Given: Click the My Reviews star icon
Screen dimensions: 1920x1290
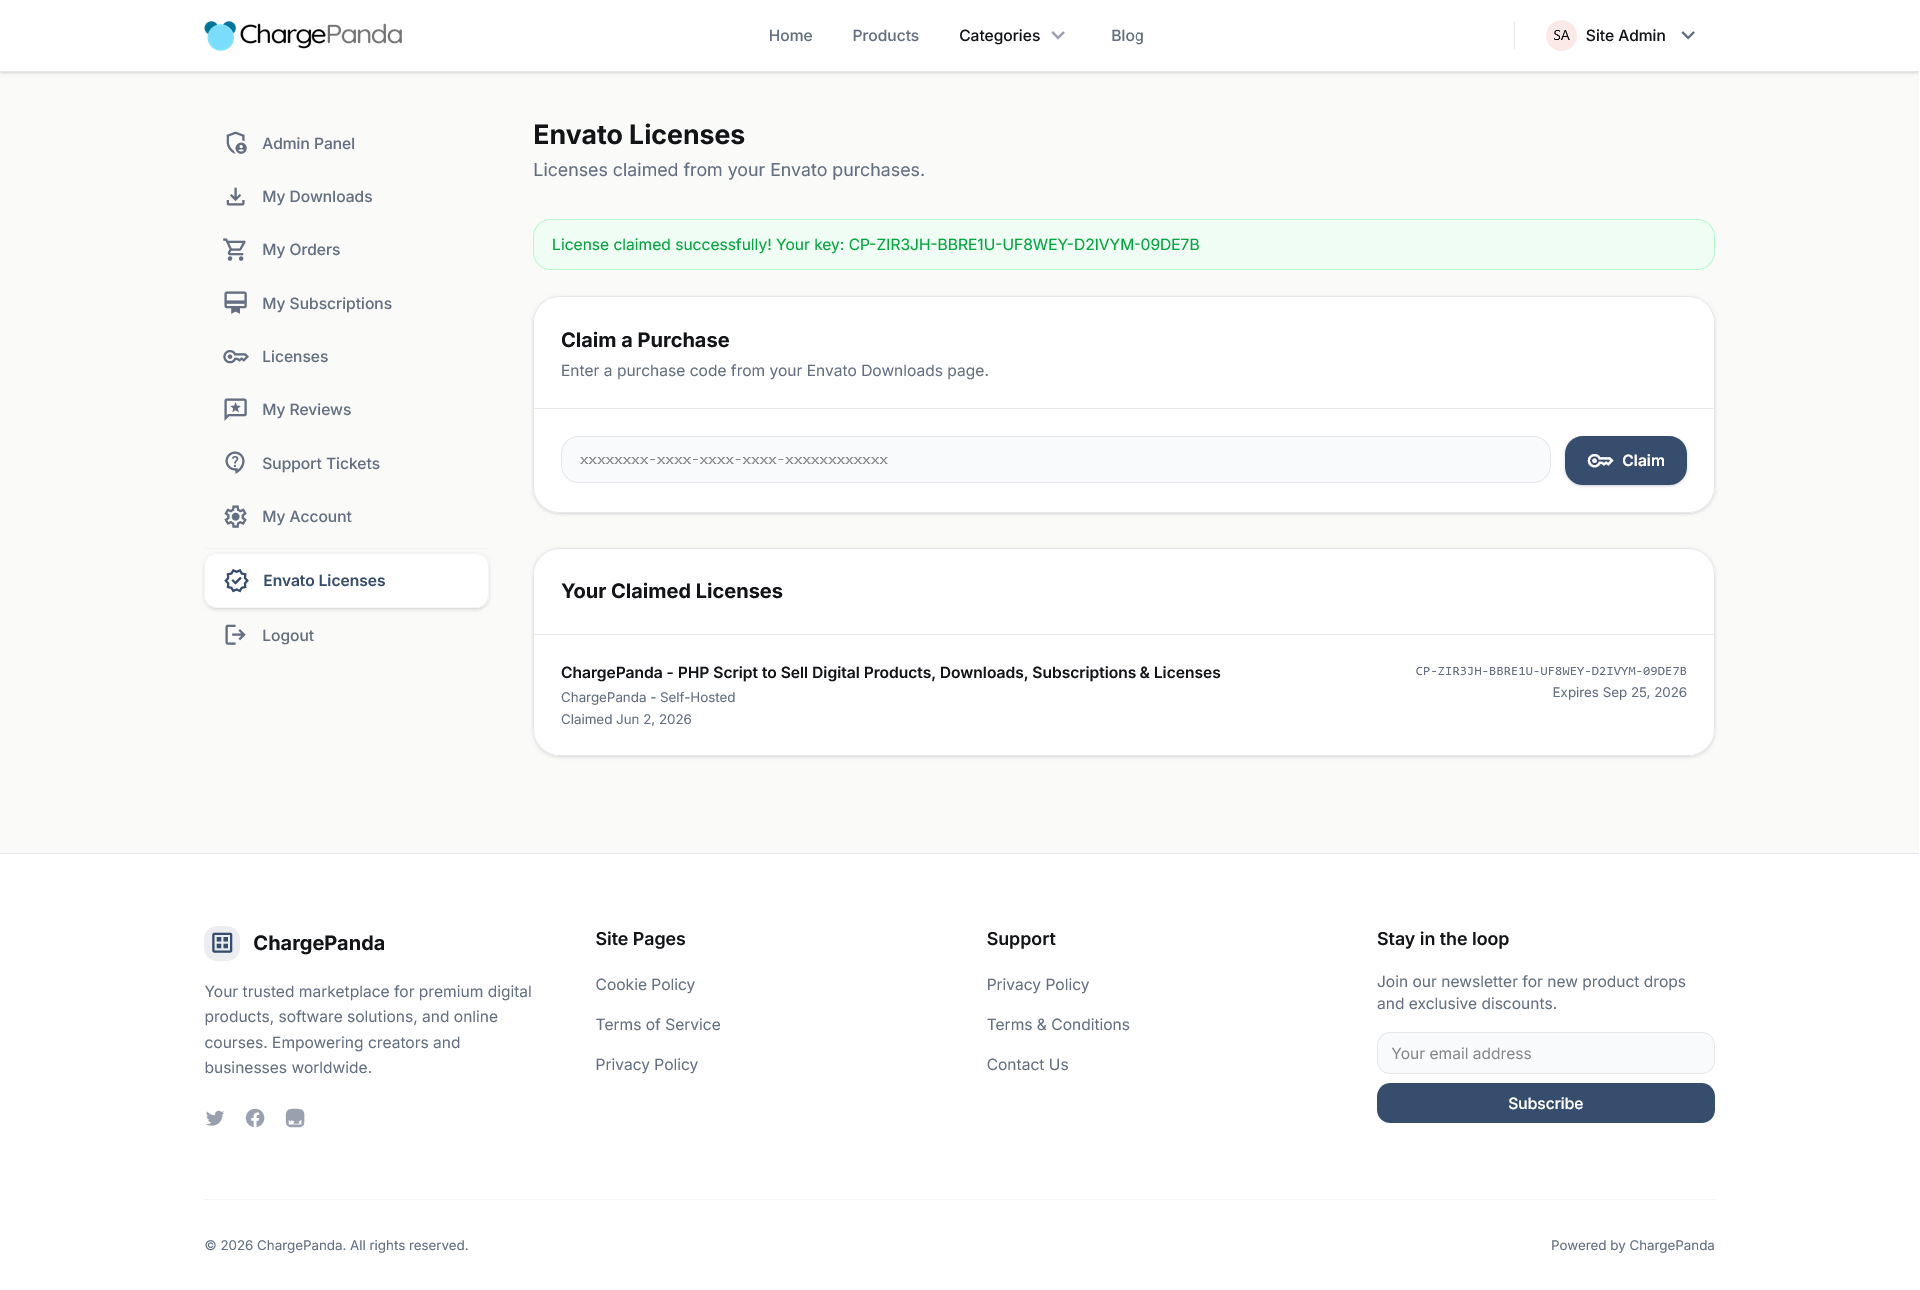Looking at the screenshot, I should pyautogui.click(x=236, y=409).
